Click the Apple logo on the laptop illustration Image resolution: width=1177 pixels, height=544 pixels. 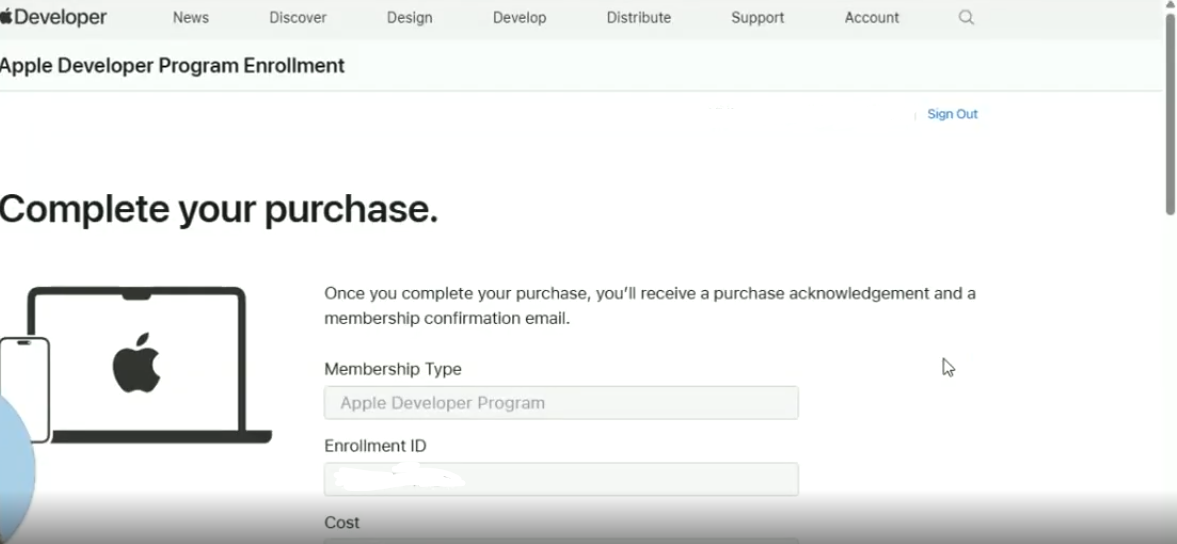(137, 363)
